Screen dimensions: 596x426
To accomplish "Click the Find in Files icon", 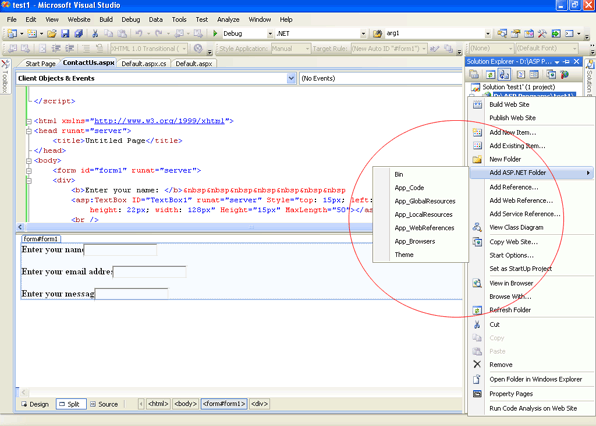I will pos(377,34).
